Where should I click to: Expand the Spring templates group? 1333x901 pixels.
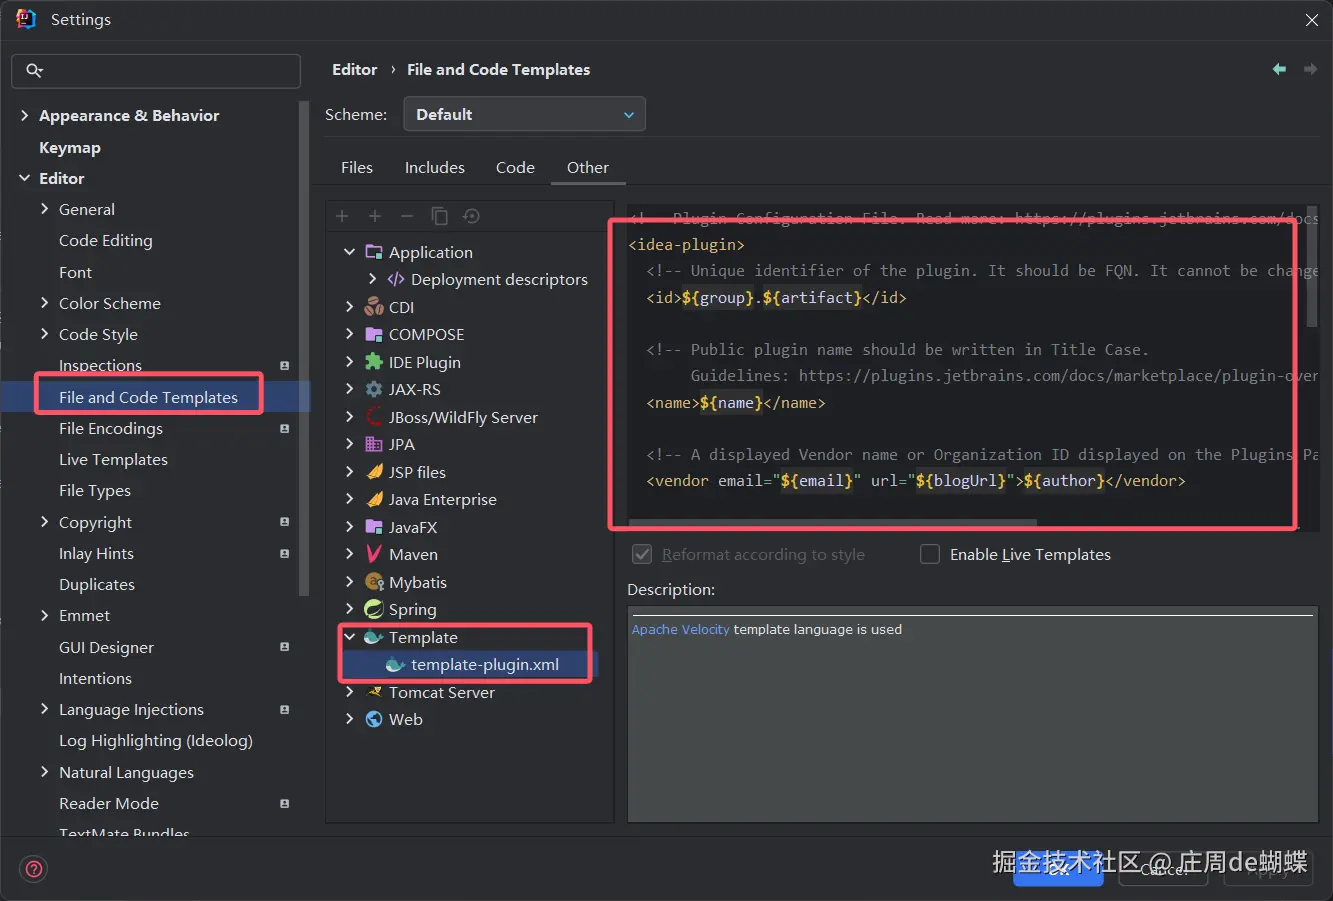pos(349,609)
